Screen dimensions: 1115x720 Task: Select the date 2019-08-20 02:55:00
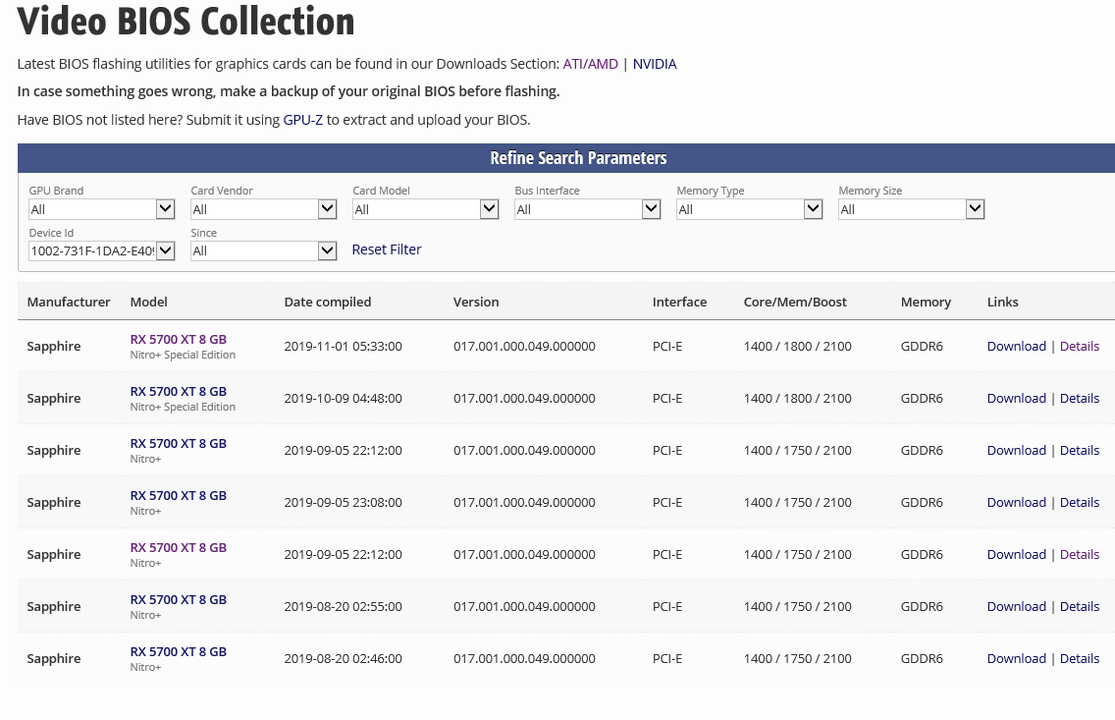pyautogui.click(x=343, y=606)
